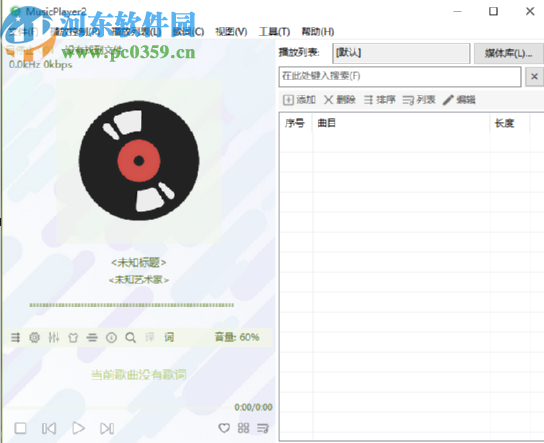Stop playback with the square button

pos(20,428)
